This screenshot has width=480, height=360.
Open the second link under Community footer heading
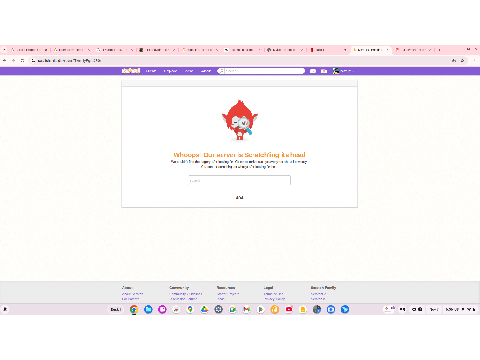(x=184, y=299)
